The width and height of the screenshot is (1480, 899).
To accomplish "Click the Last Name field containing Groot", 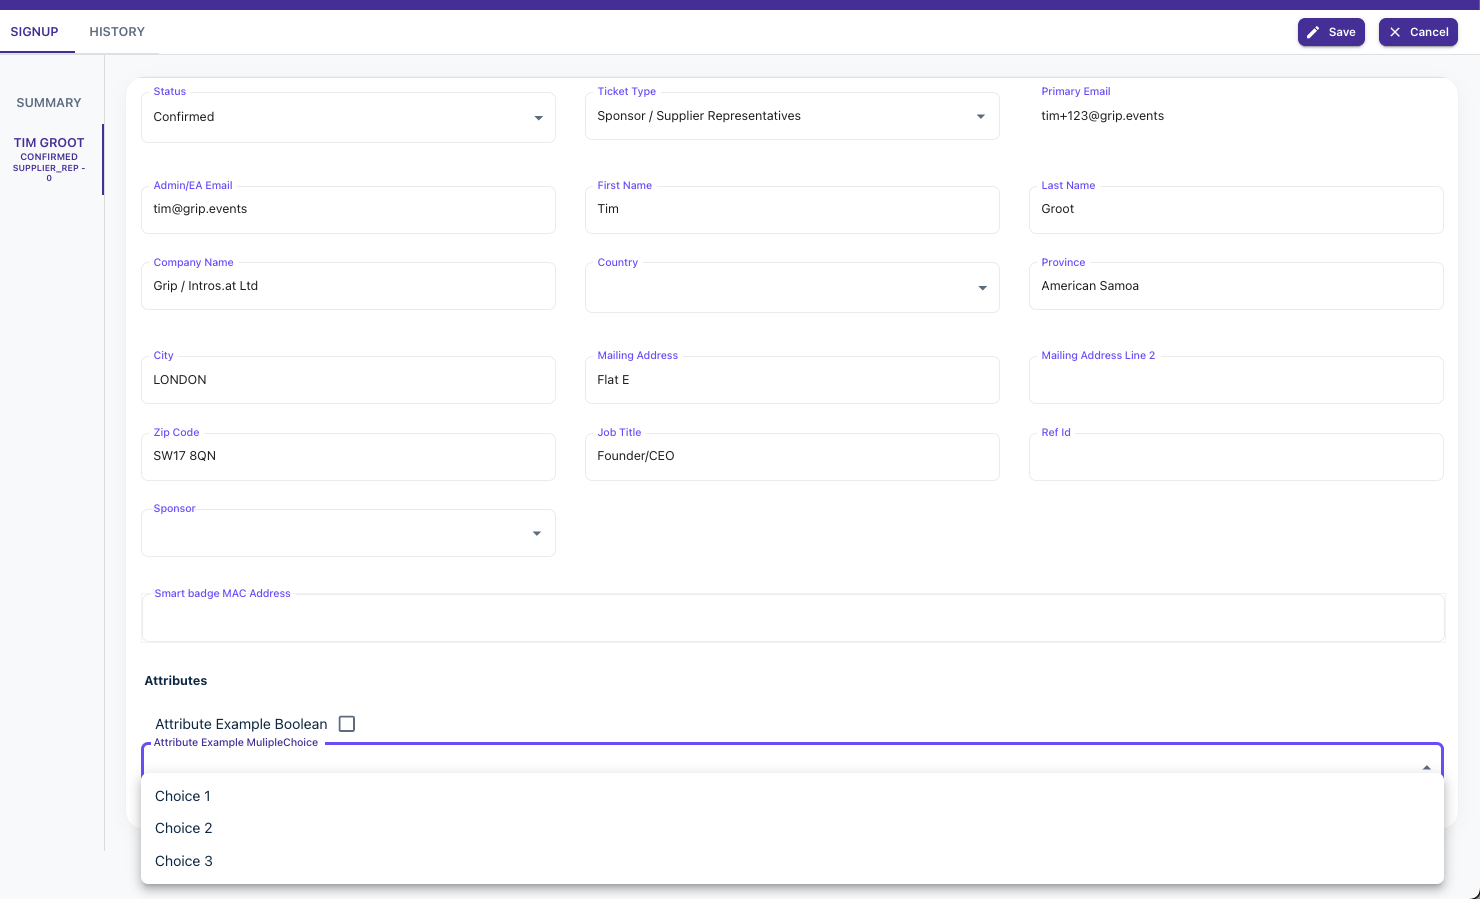I will pos(1236,210).
